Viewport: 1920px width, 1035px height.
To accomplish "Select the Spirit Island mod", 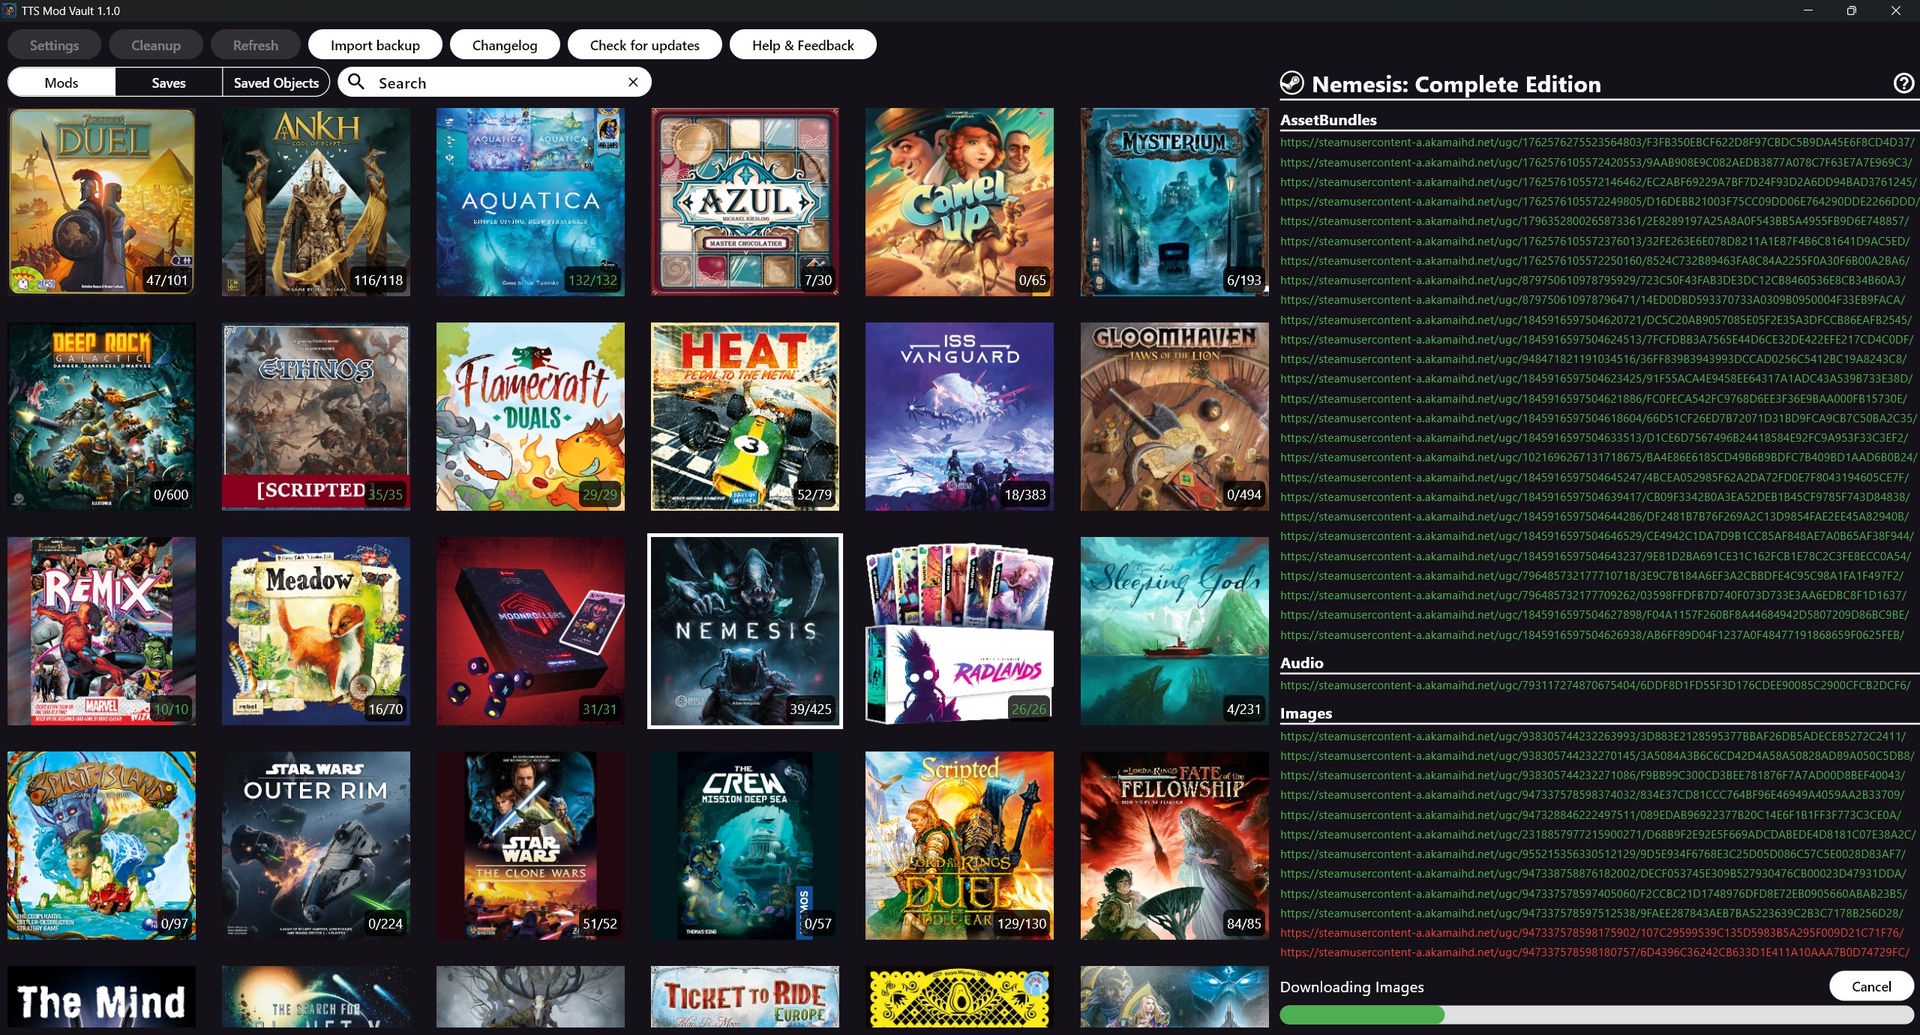I will pyautogui.click(x=102, y=845).
